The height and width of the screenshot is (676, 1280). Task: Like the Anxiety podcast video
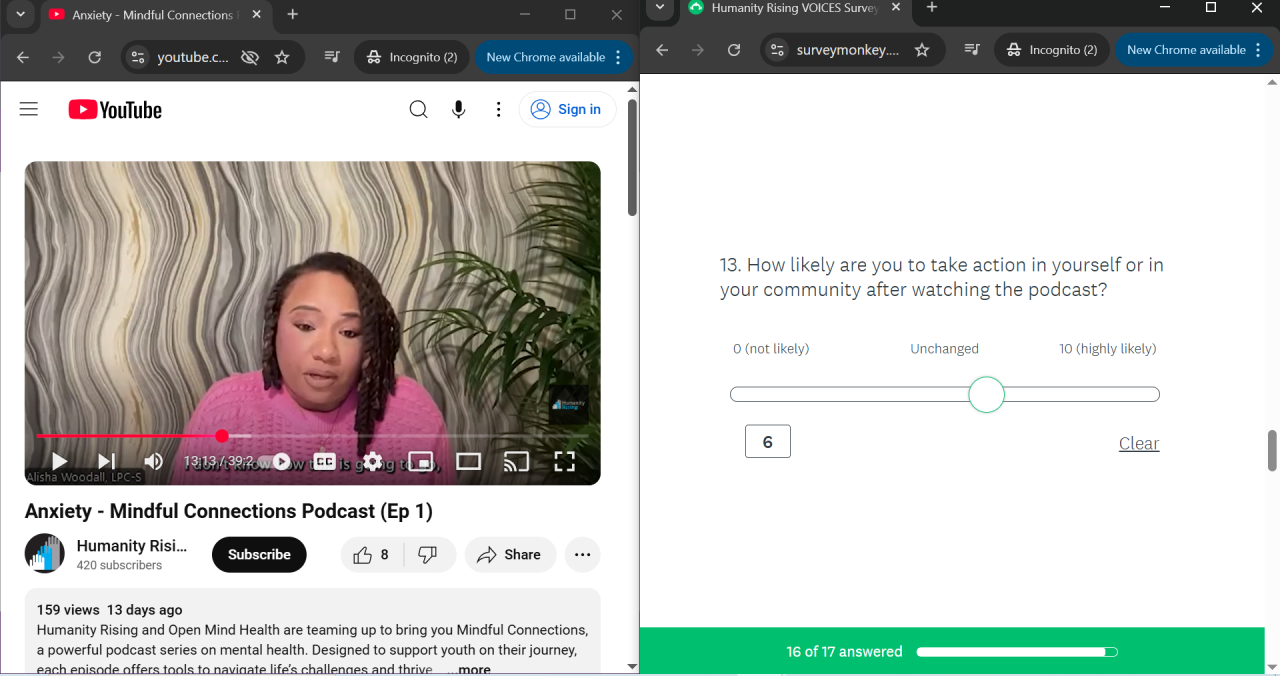click(x=371, y=555)
